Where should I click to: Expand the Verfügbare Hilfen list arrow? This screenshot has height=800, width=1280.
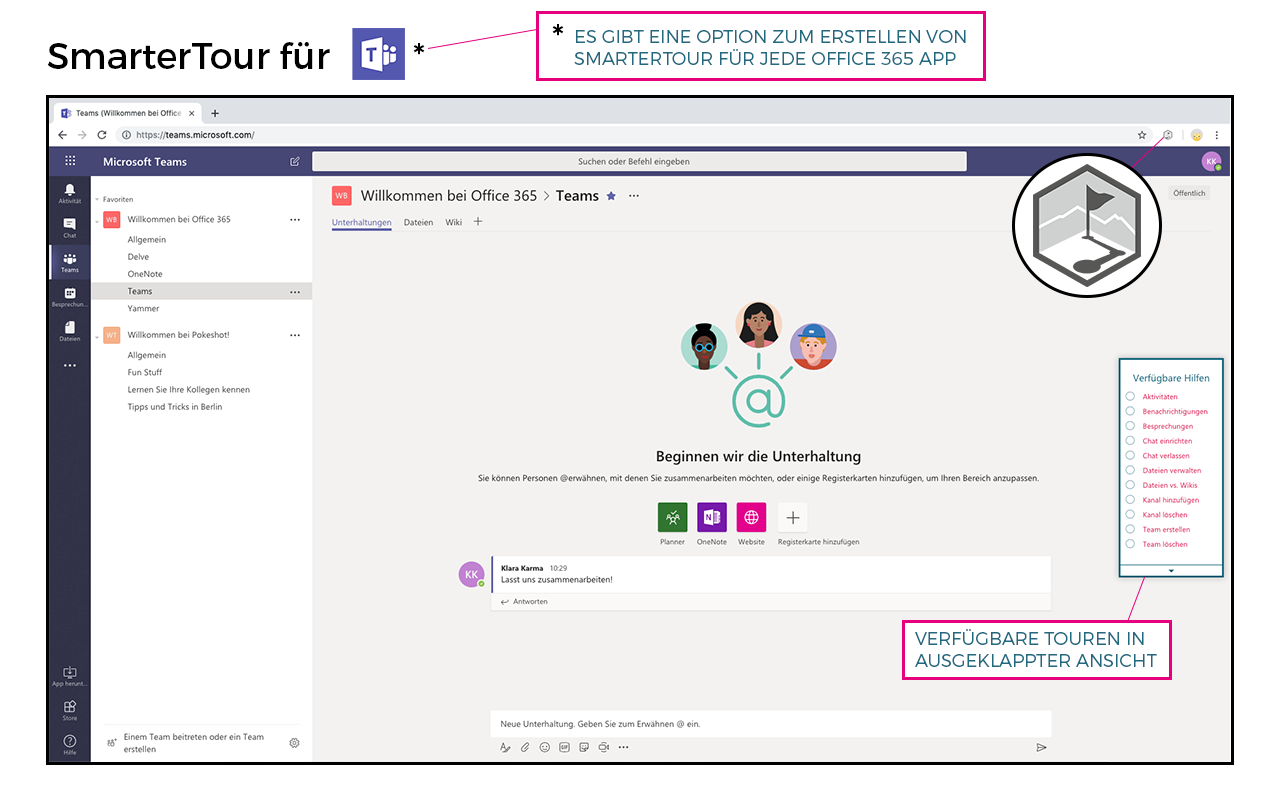point(1171,570)
